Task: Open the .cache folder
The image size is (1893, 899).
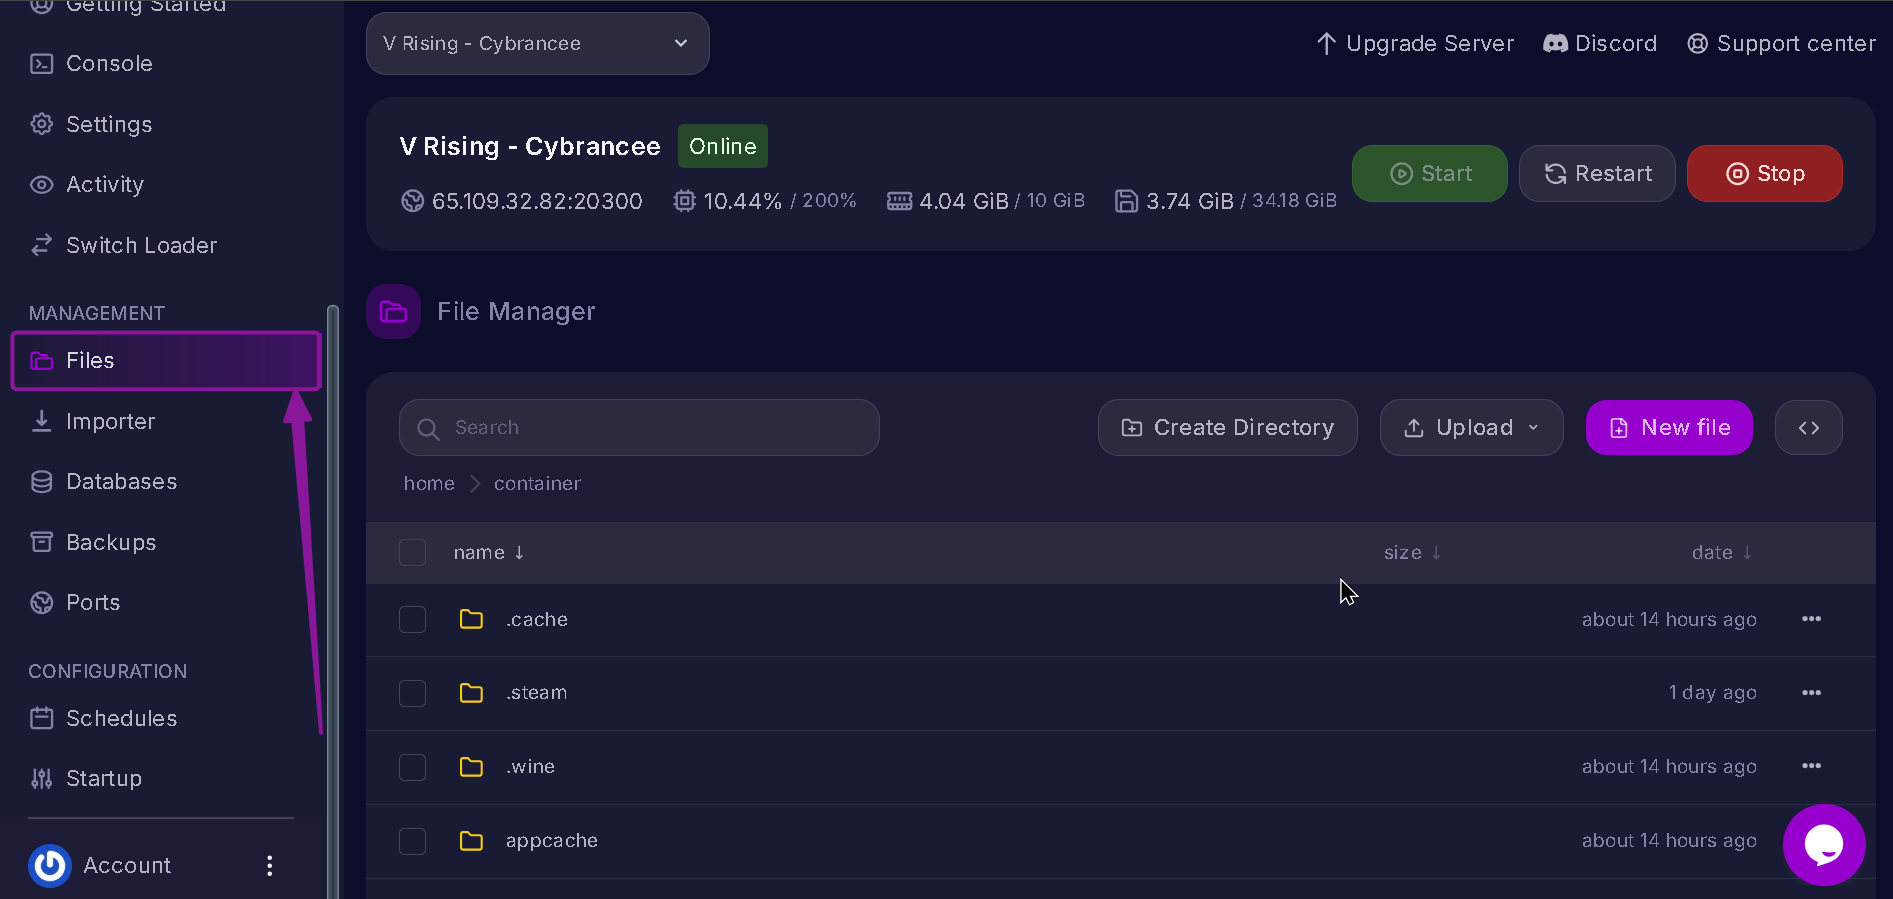Action: tap(537, 620)
